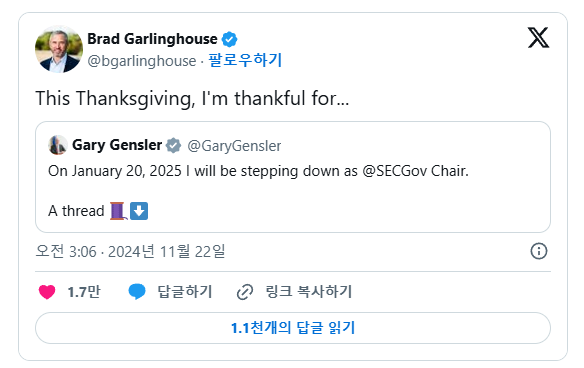584x368 pixels.
Task: Click Gary Gensler's small avatar
Action: pos(58,145)
